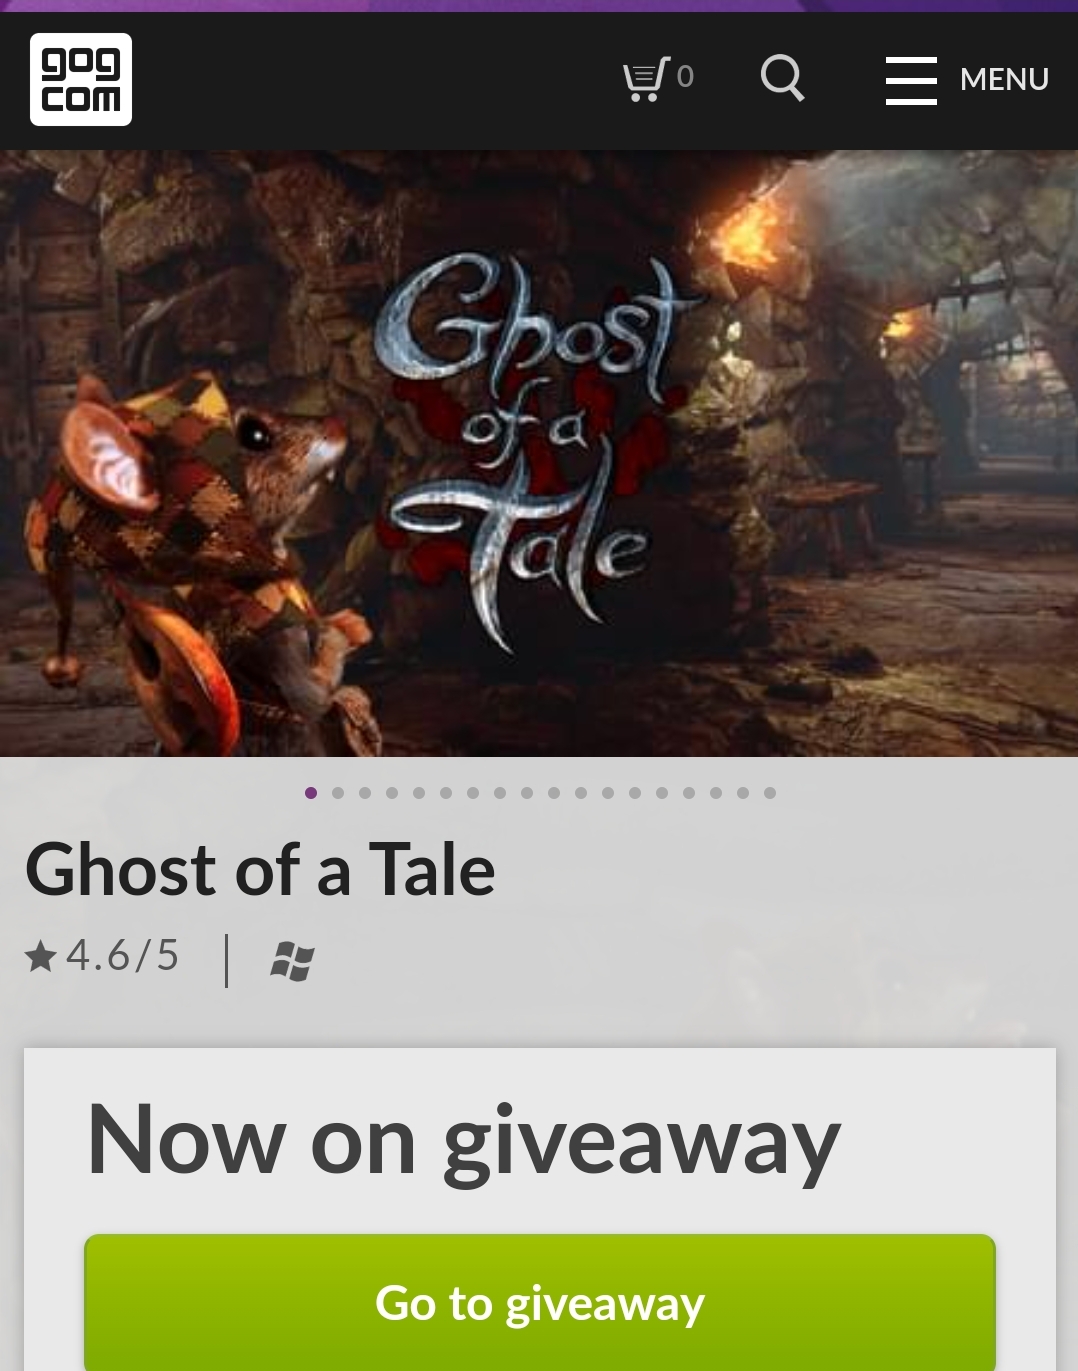Click the MENU text label
This screenshot has height=1371, width=1078.
click(x=1004, y=79)
